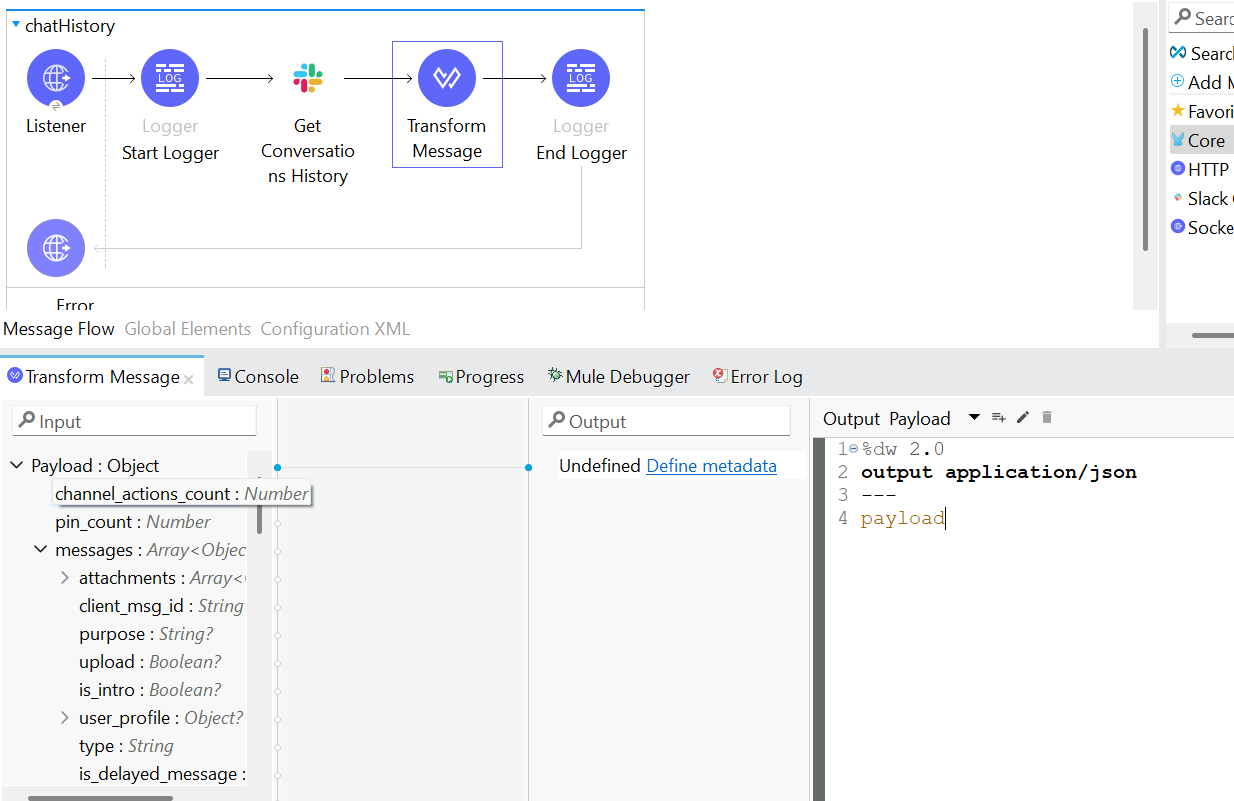Open the Output Payload dropdown arrow
The width and height of the screenshot is (1234, 801).
[974, 418]
